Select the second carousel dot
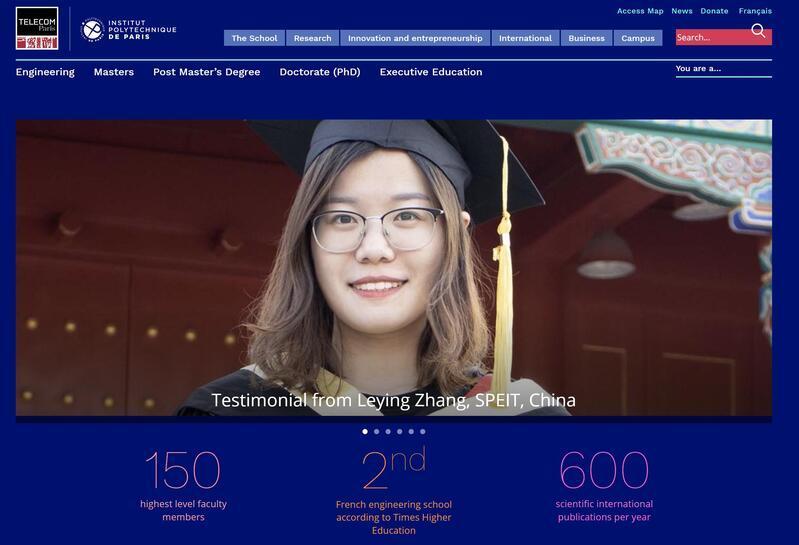 pos(377,431)
